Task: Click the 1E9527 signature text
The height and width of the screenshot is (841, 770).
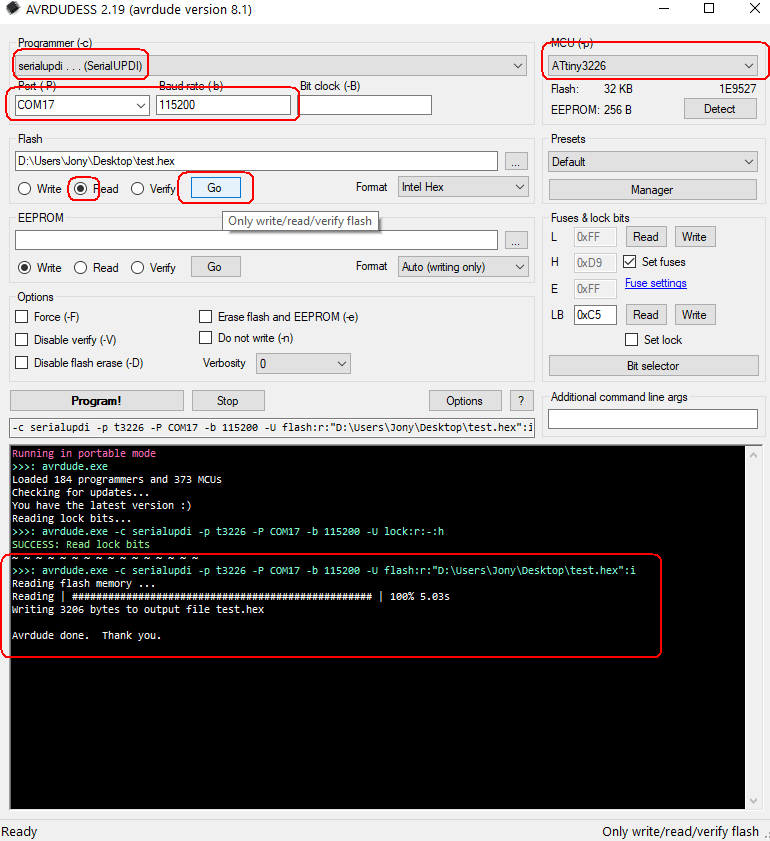Action: click(x=737, y=89)
